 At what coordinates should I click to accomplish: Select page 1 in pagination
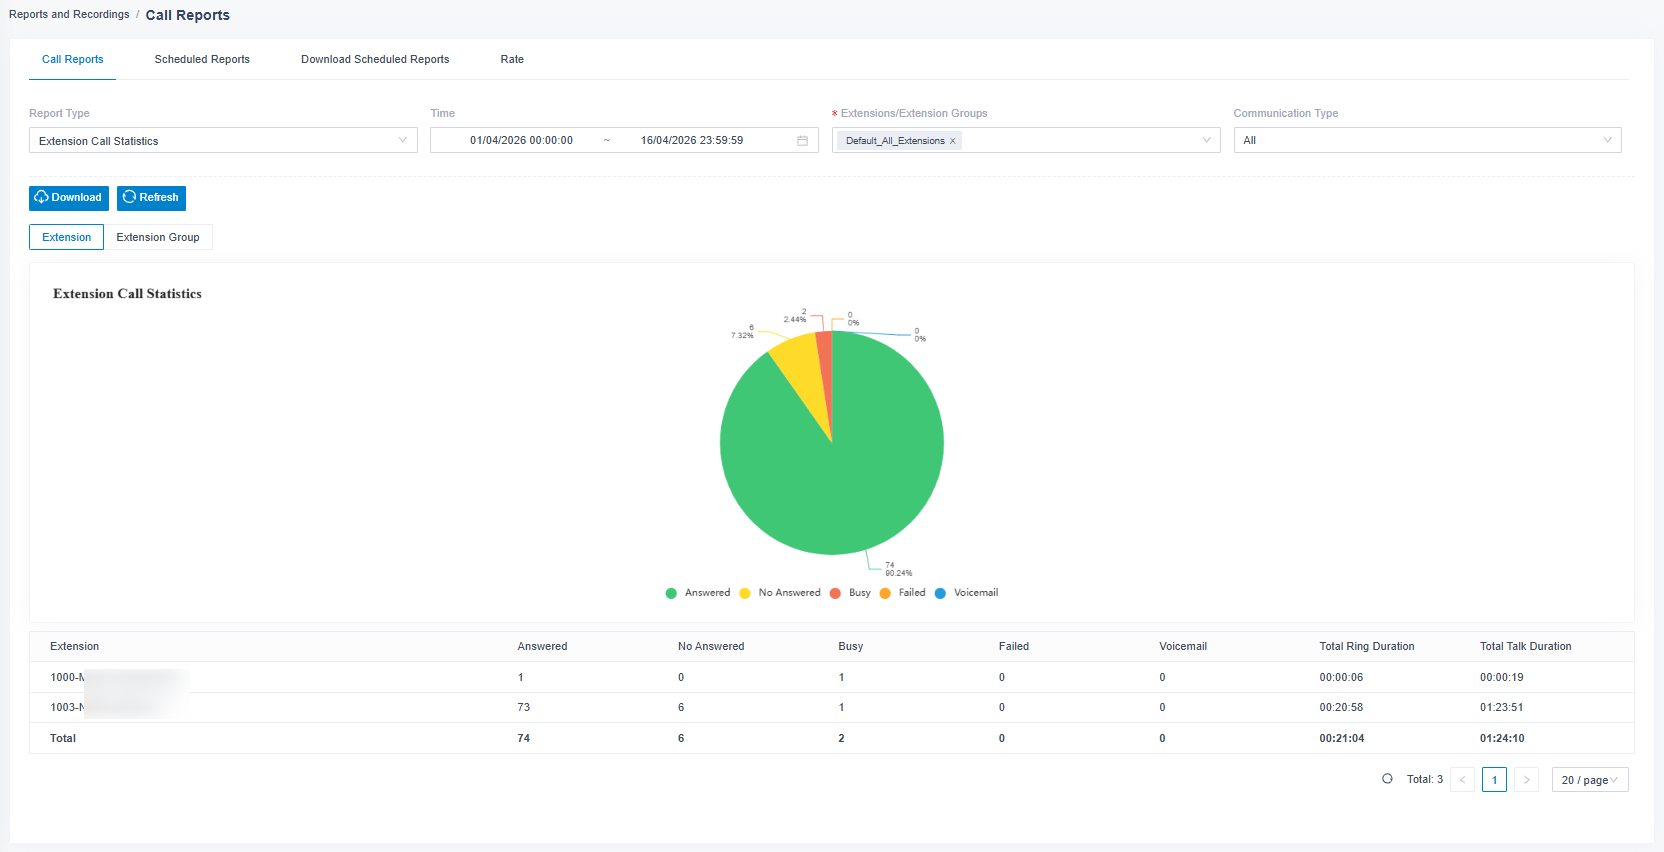1494,780
